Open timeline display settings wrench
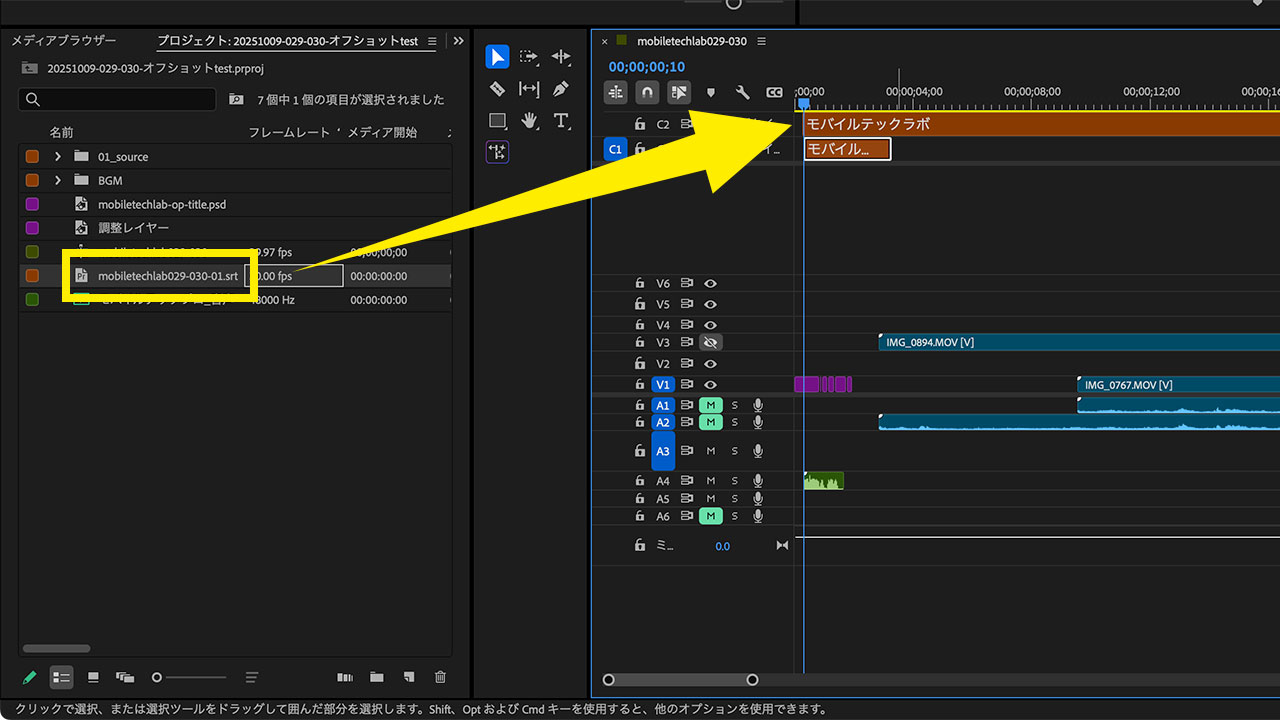Screen dimensions: 1280x720 pyautogui.click(x=742, y=92)
